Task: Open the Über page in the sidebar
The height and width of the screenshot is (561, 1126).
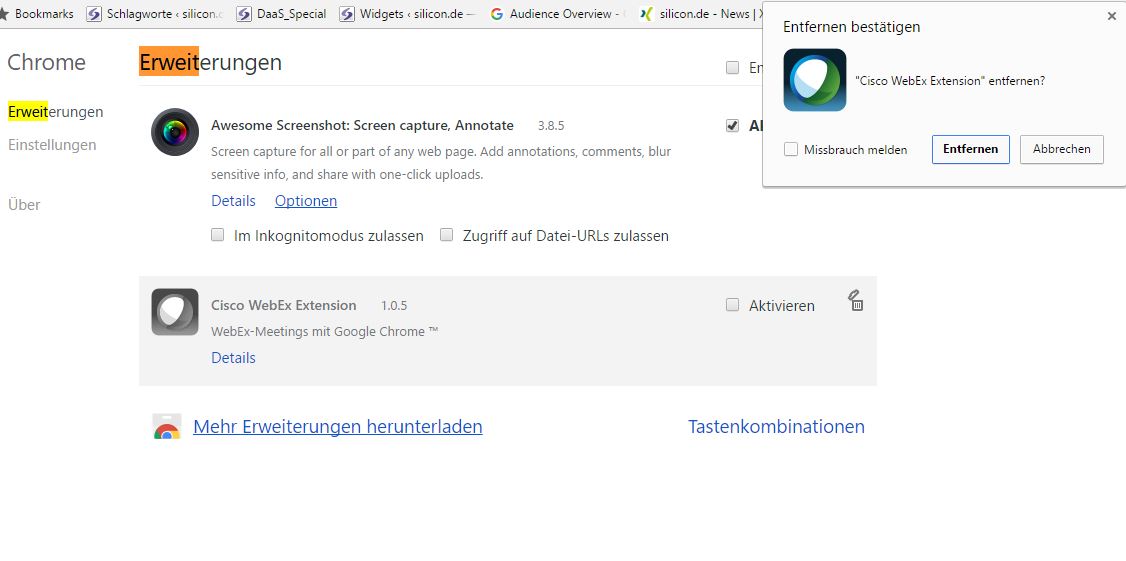Action: pyautogui.click(x=24, y=205)
